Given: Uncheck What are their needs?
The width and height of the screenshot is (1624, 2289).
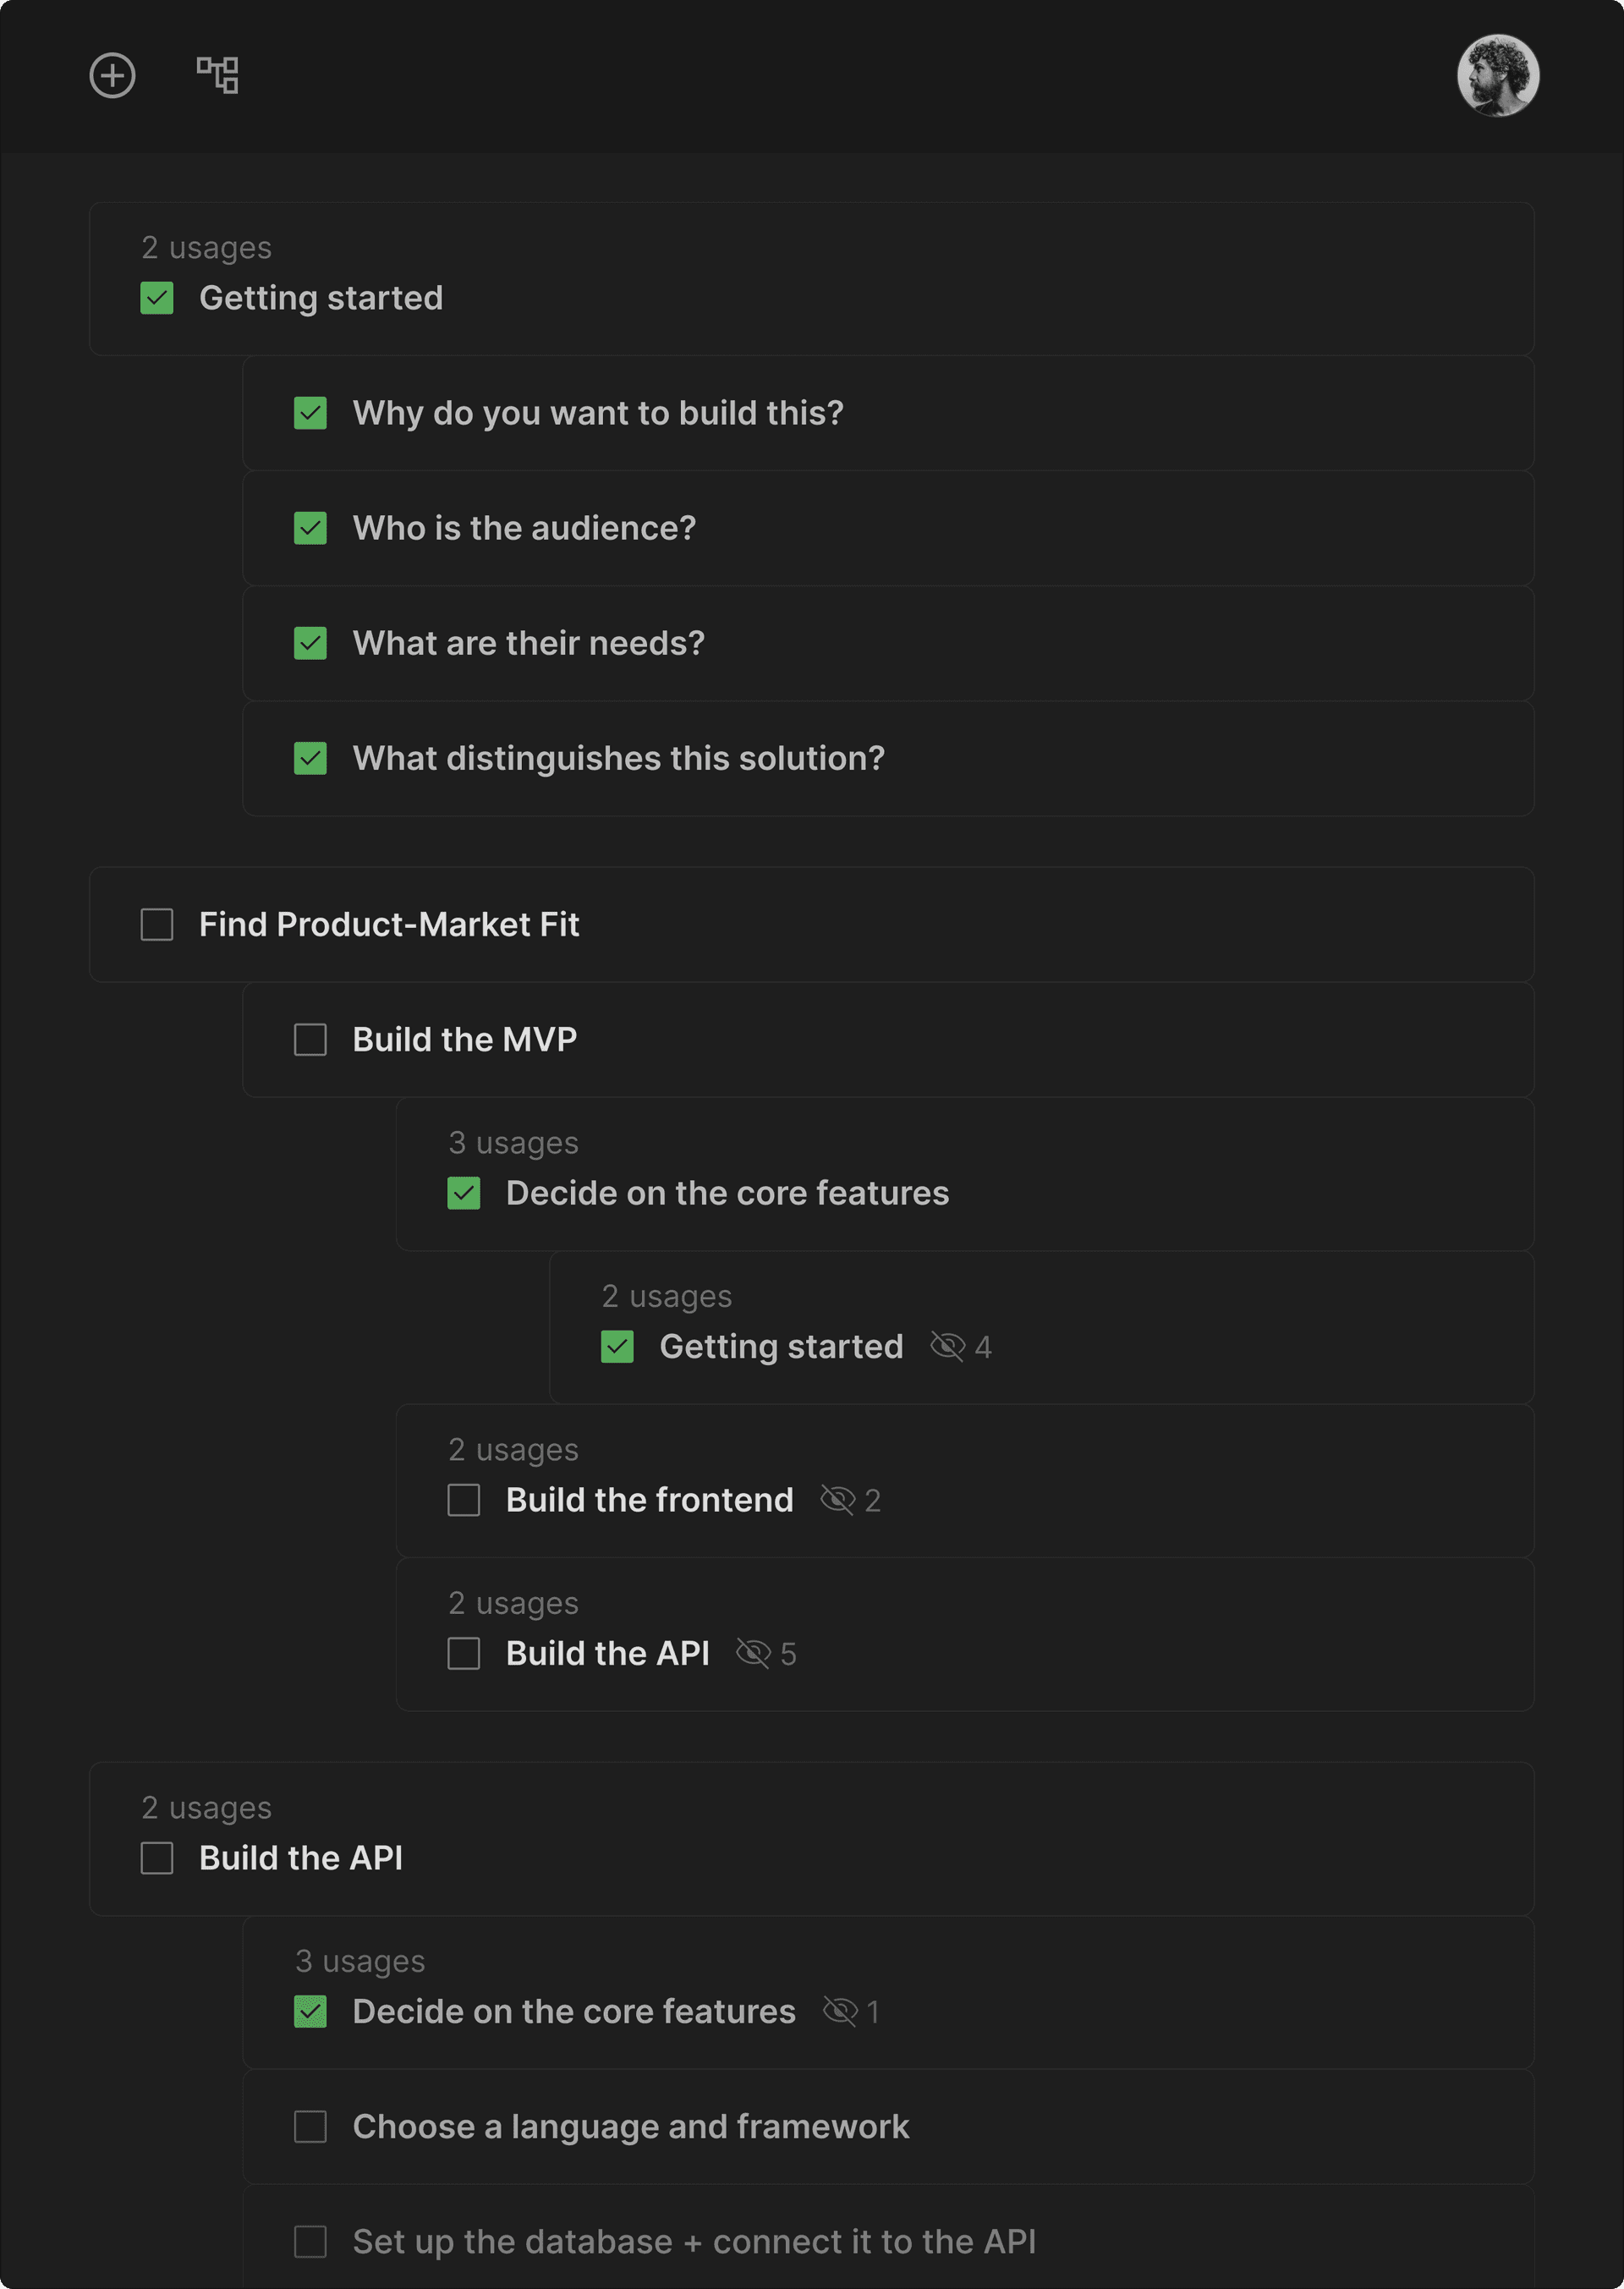Looking at the screenshot, I should coord(310,643).
